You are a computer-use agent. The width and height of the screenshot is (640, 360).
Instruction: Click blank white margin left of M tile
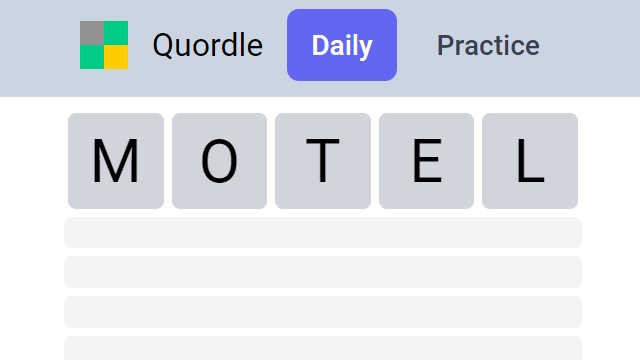33,161
